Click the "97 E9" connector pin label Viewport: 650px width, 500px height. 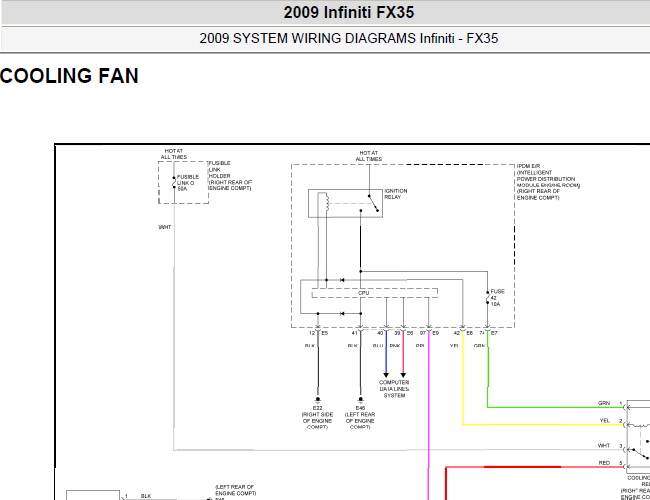pos(429,333)
